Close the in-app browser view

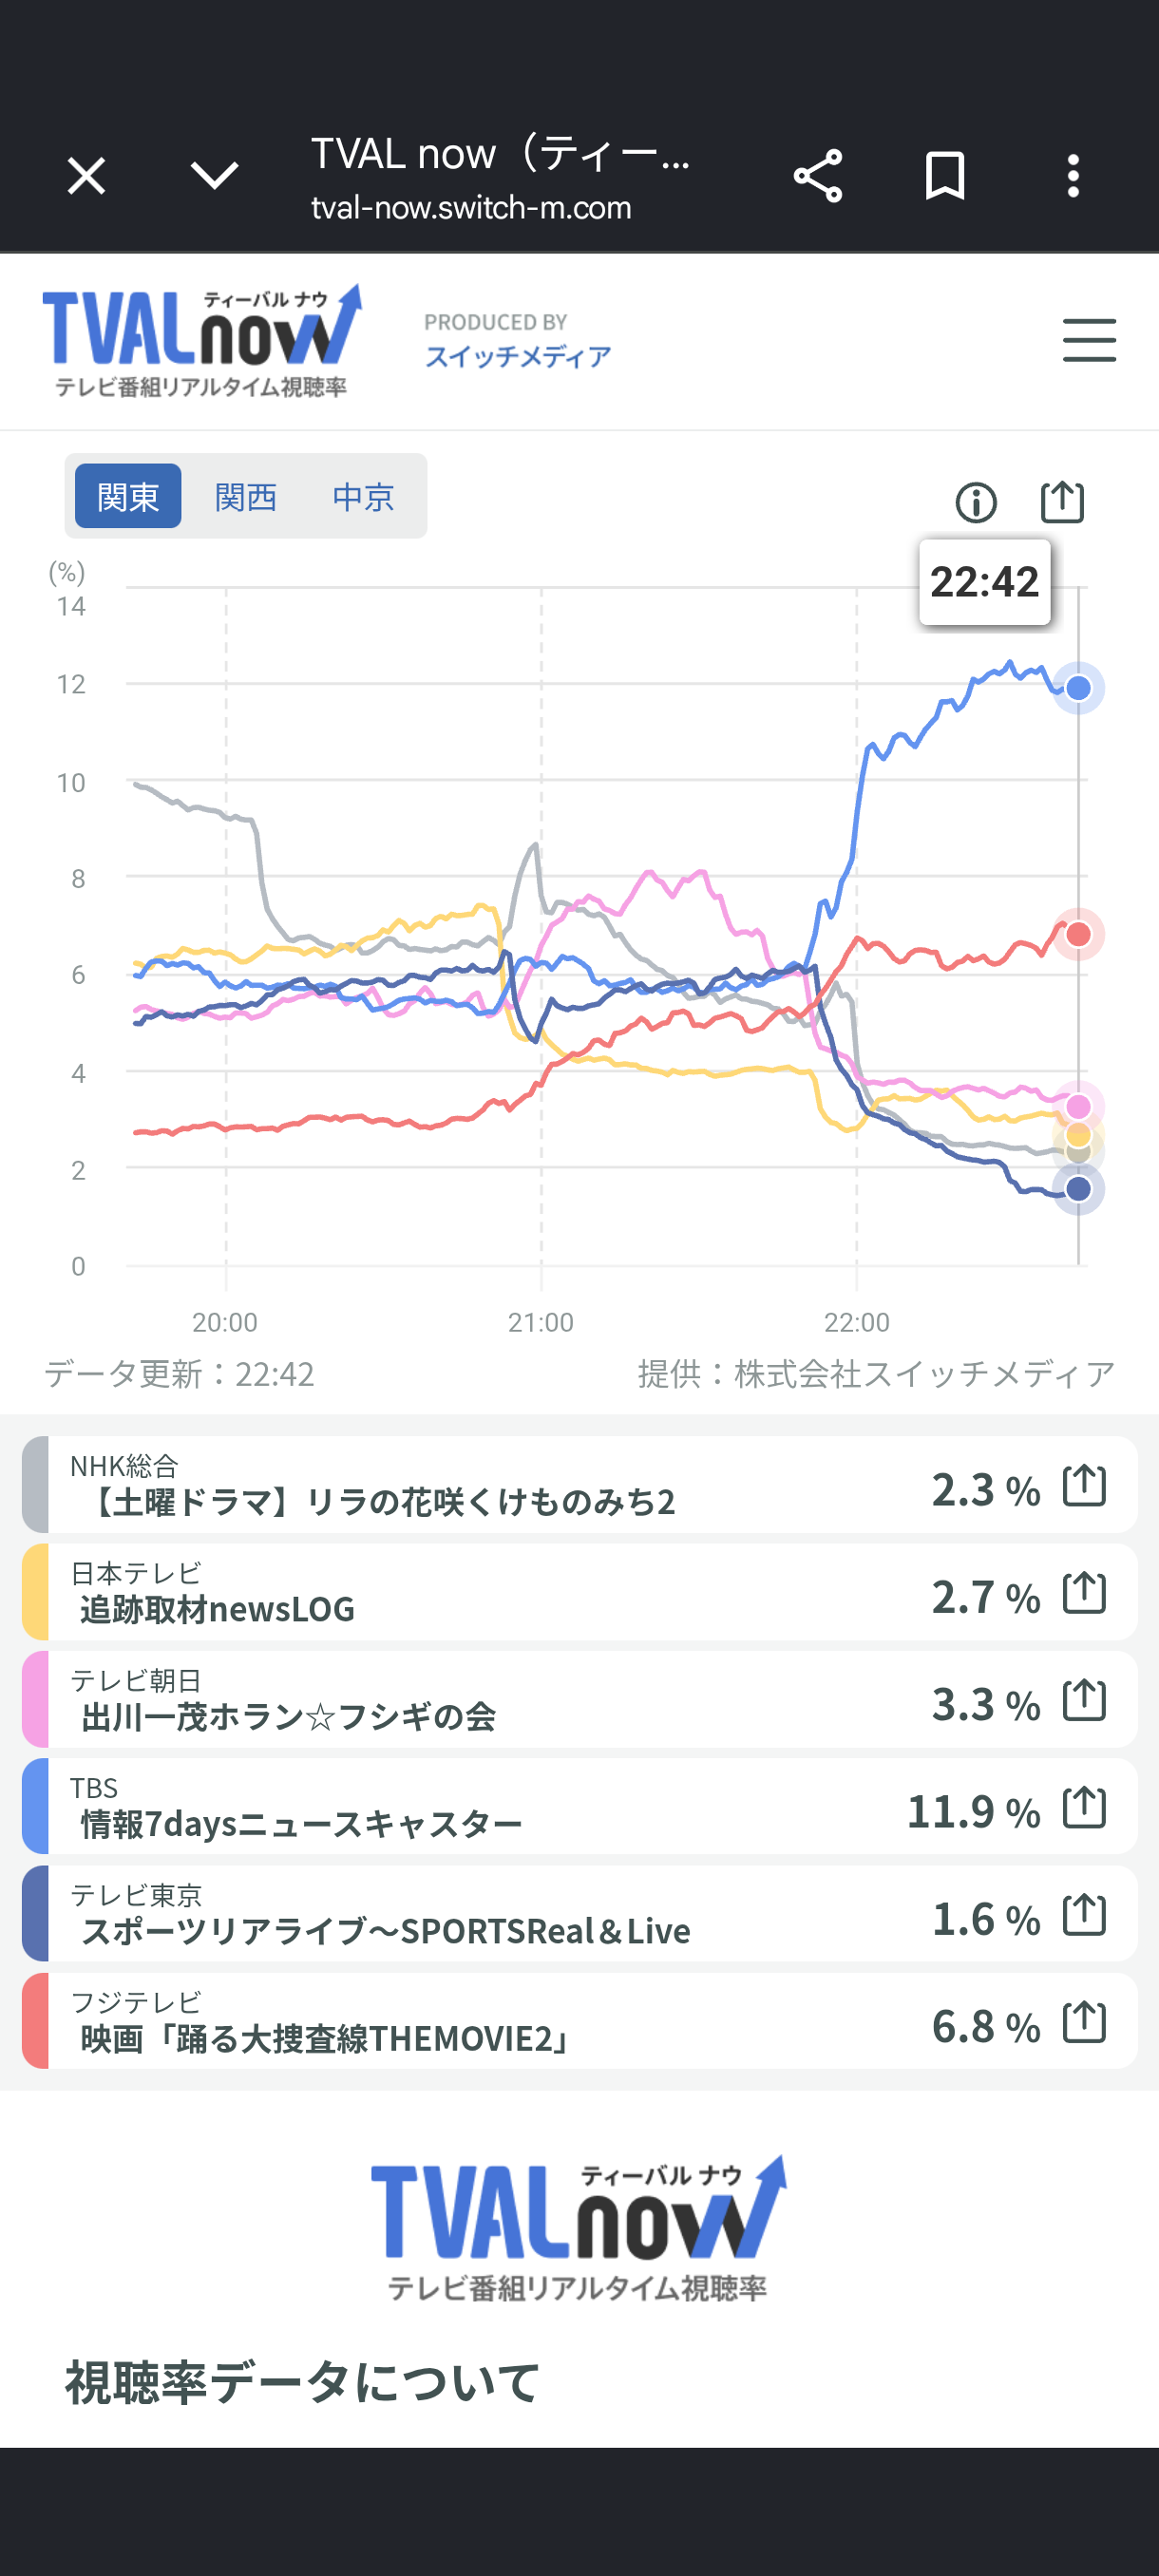click(86, 176)
